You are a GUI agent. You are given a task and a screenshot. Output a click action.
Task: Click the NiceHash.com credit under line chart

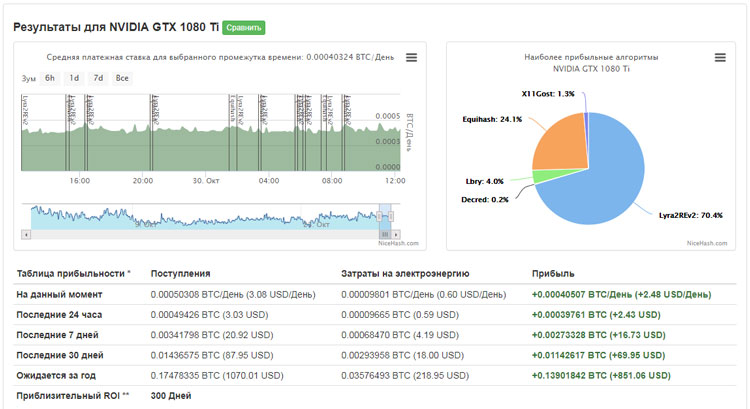click(398, 243)
